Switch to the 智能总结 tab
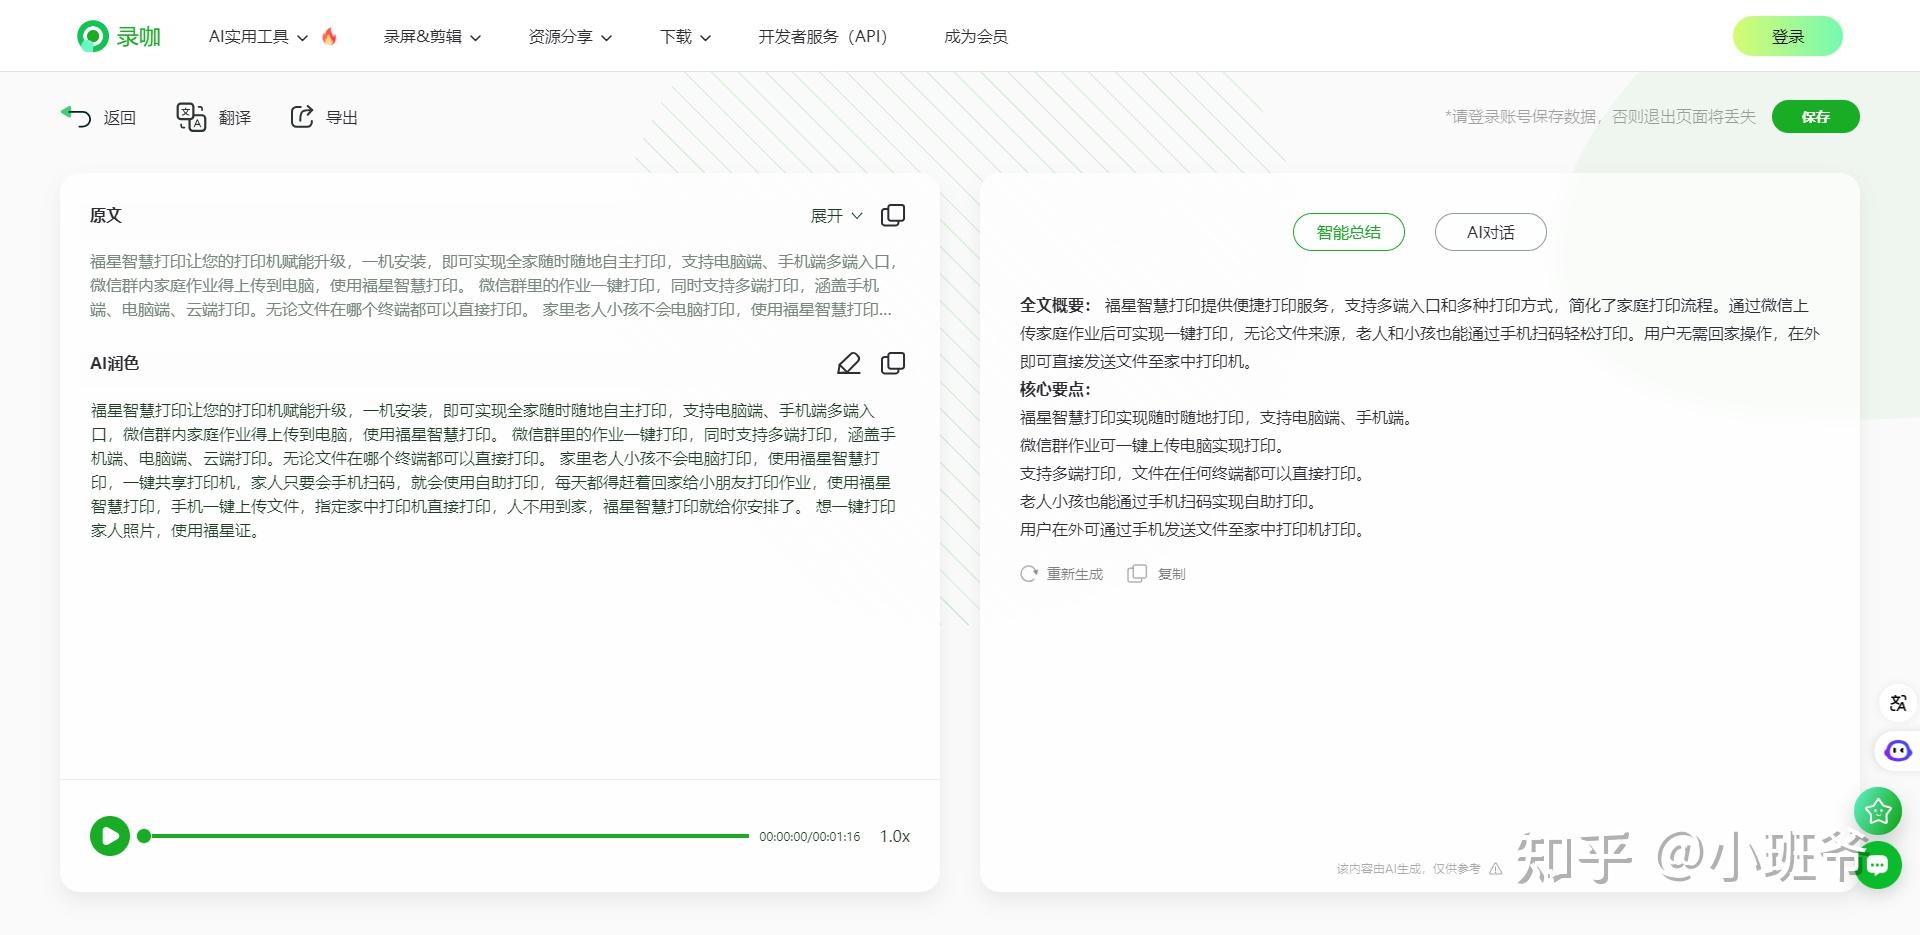Screen dimensions: 1920x935 (1348, 232)
